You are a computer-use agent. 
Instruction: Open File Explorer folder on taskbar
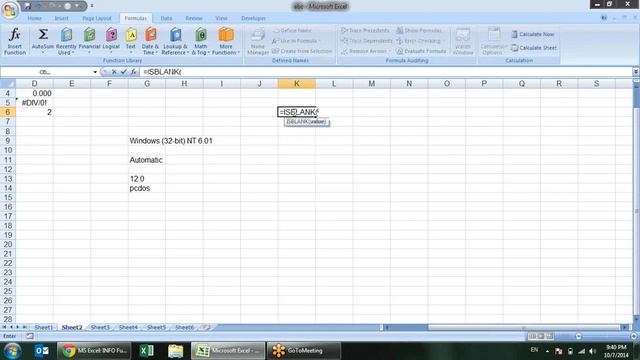click(176, 351)
